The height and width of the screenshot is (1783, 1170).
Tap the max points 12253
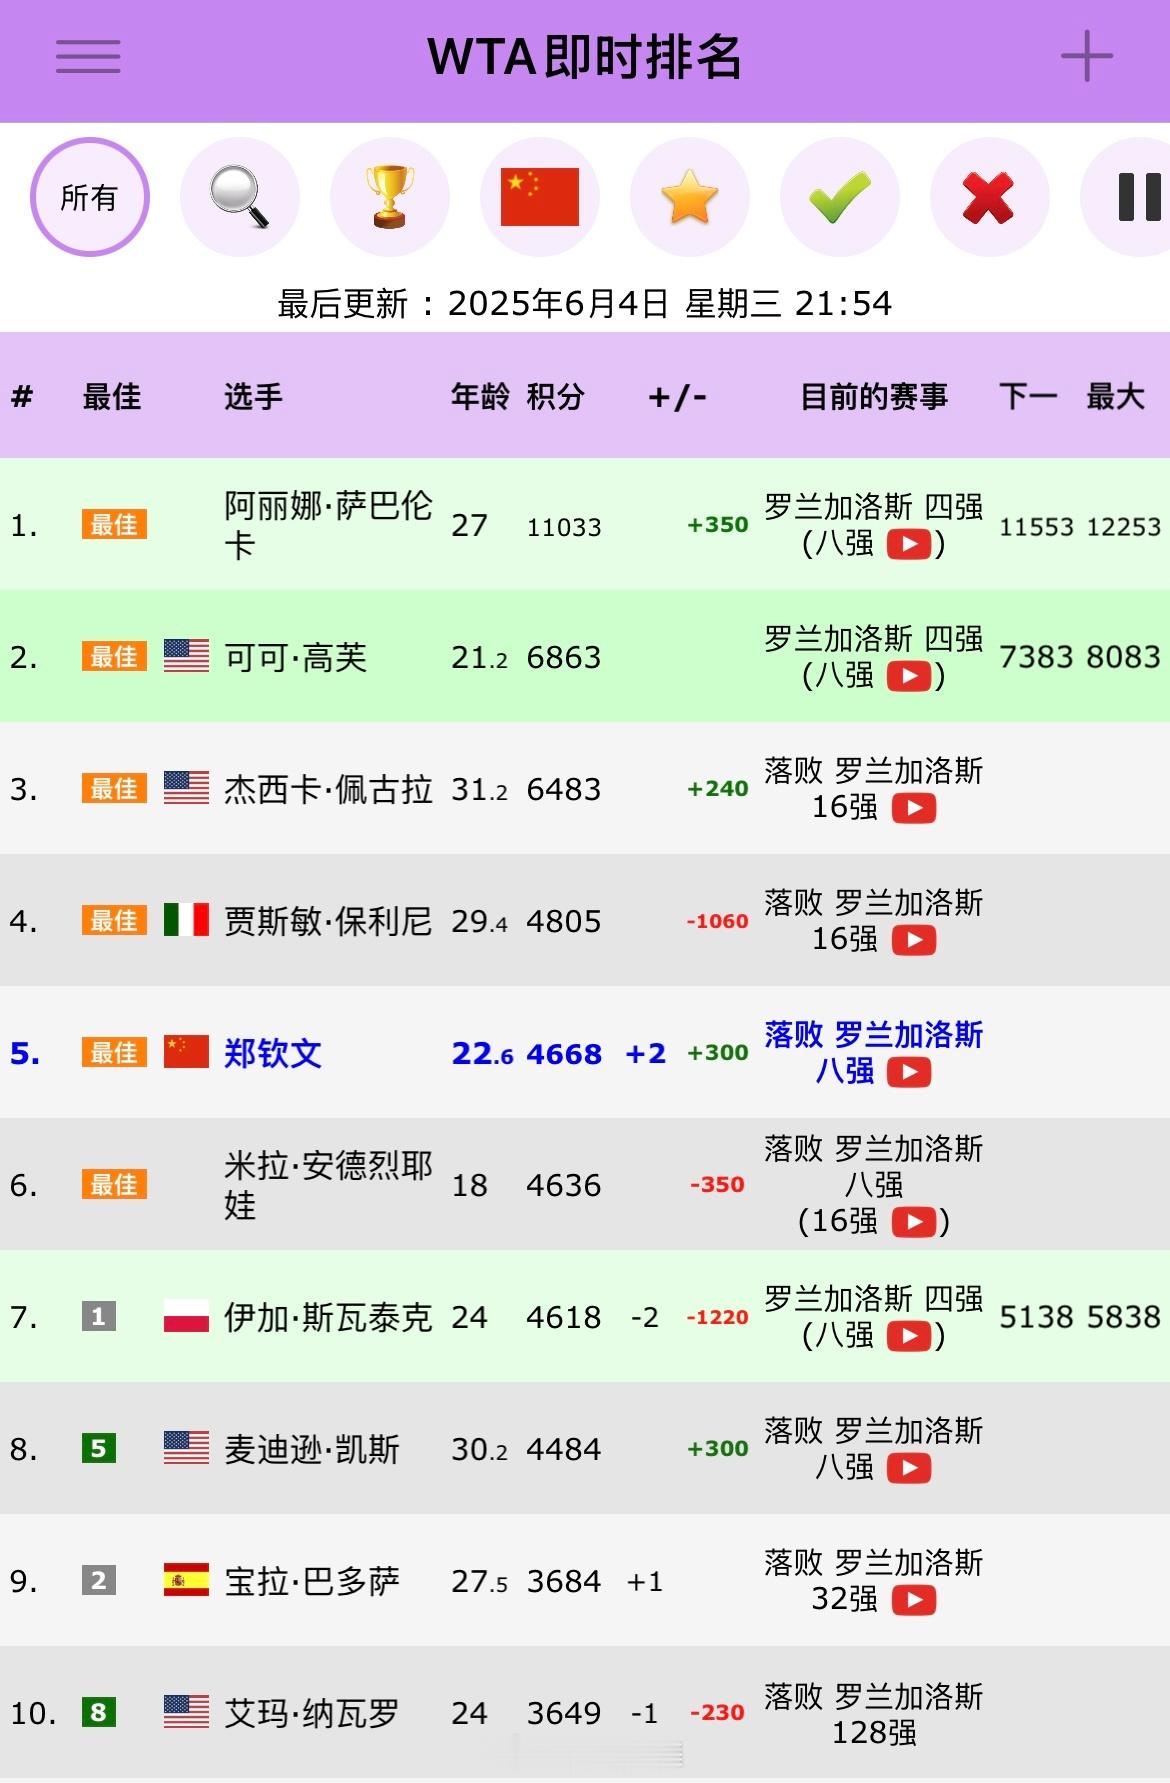(x=1124, y=527)
